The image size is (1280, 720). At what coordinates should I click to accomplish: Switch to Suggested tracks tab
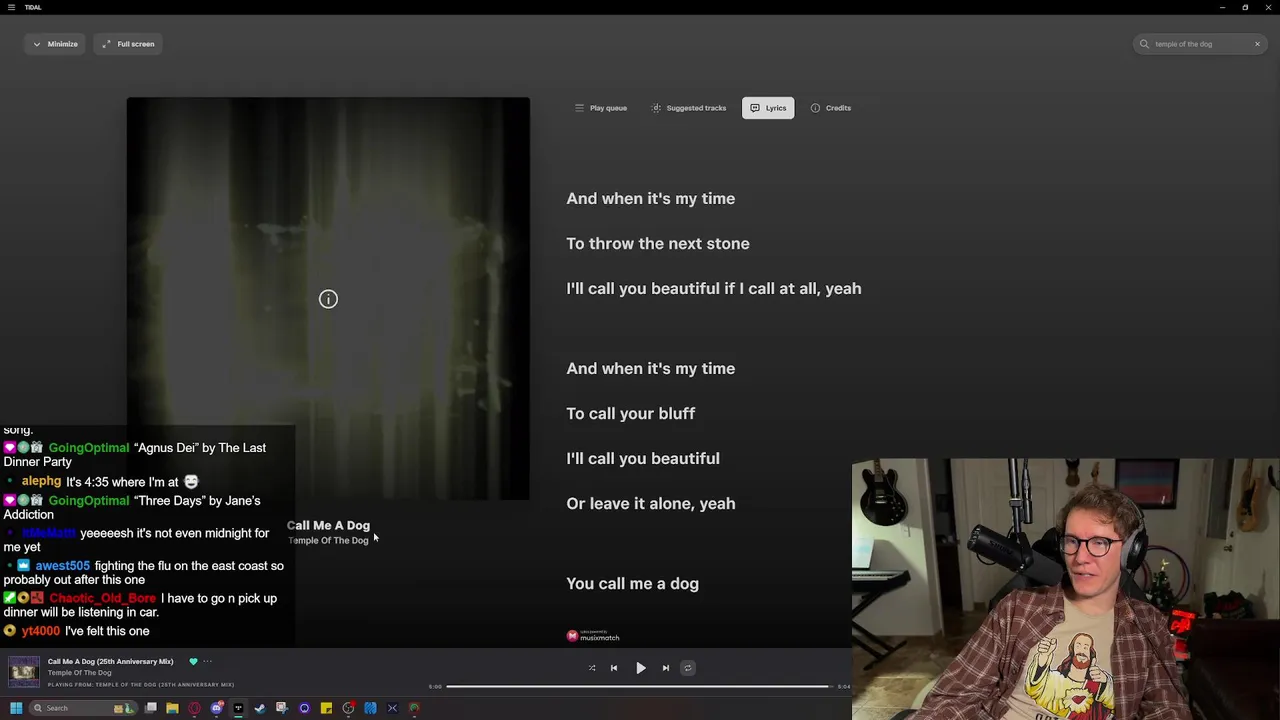[689, 108]
